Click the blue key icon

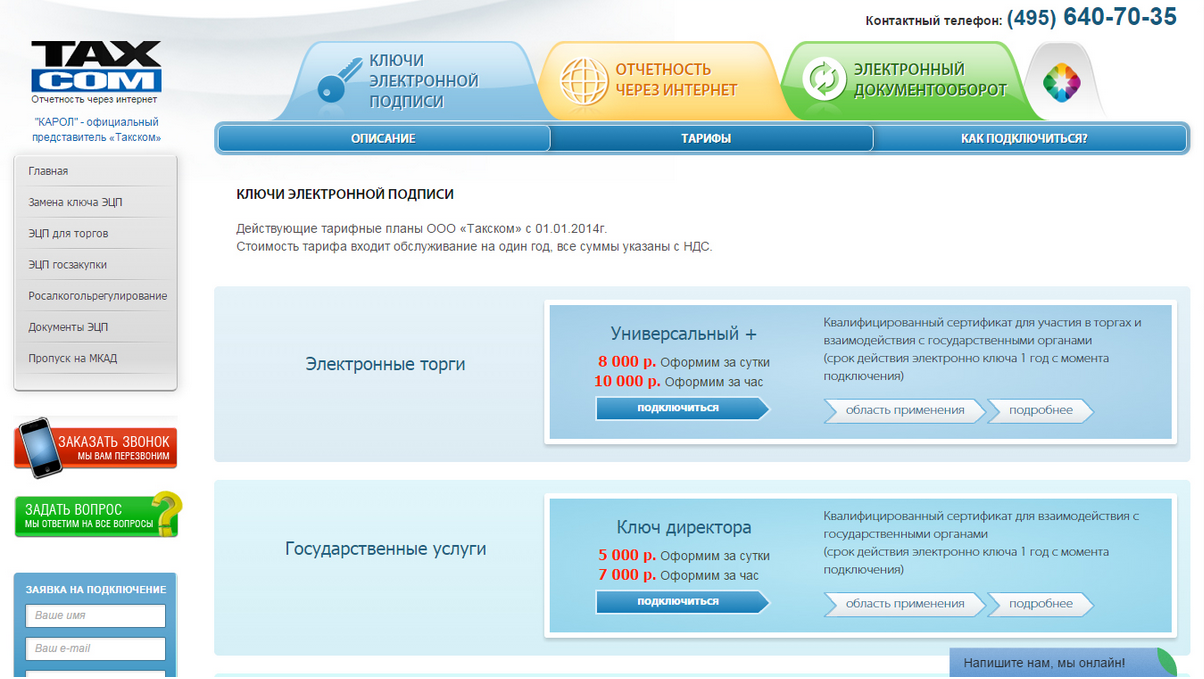coord(340,78)
